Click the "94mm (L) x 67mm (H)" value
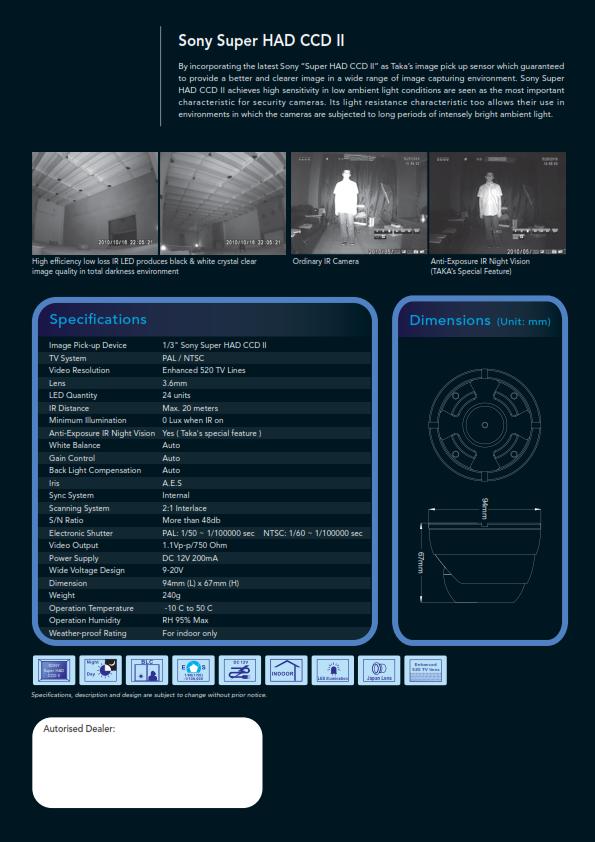 (x=200, y=583)
